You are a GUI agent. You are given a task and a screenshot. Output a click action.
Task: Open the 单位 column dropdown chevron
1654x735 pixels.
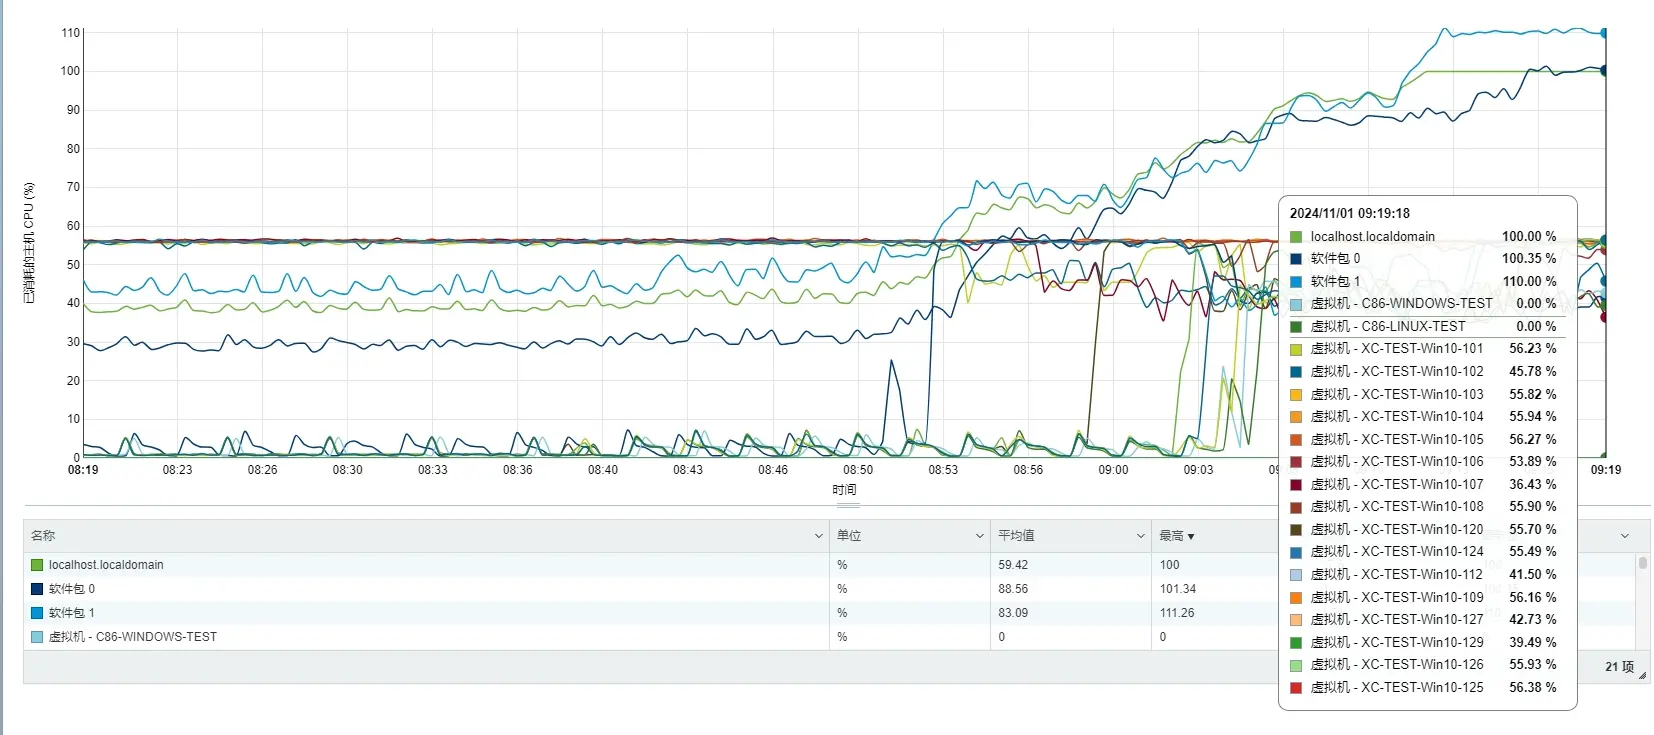point(979,536)
